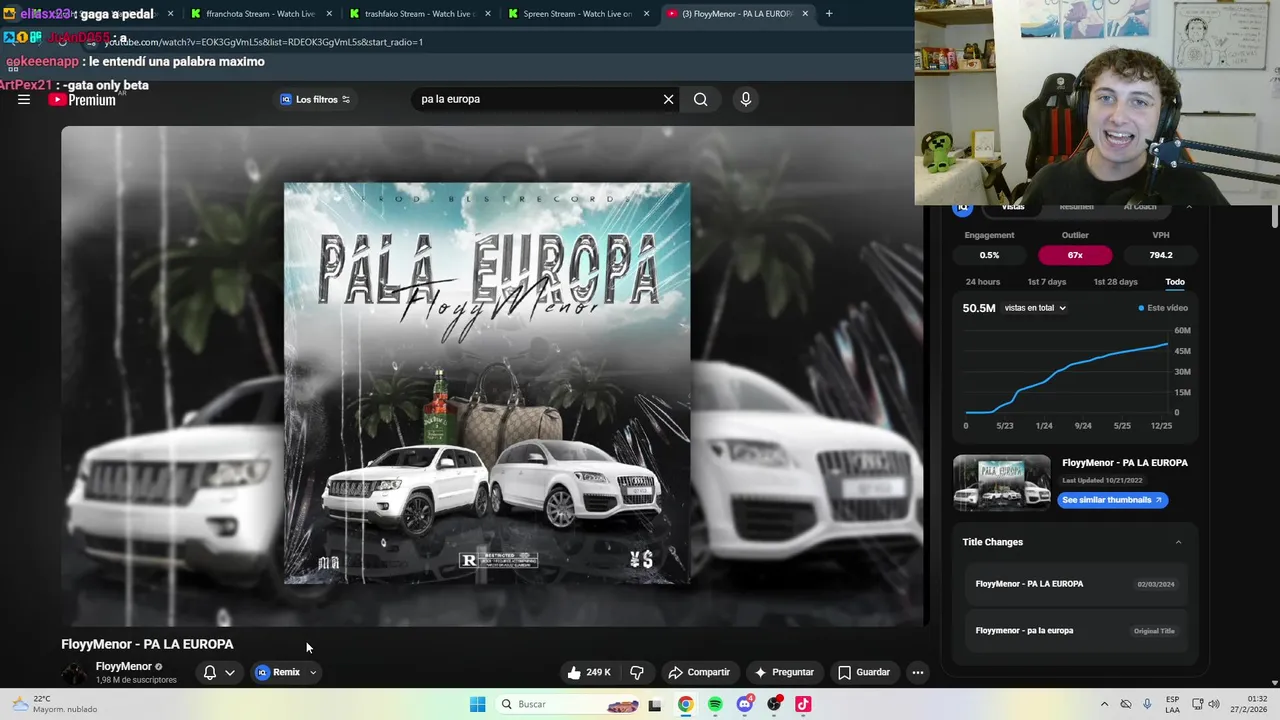Show hidden system tray icons chevron
This screenshot has height=720, width=1280.
pyautogui.click(x=1104, y=704)
